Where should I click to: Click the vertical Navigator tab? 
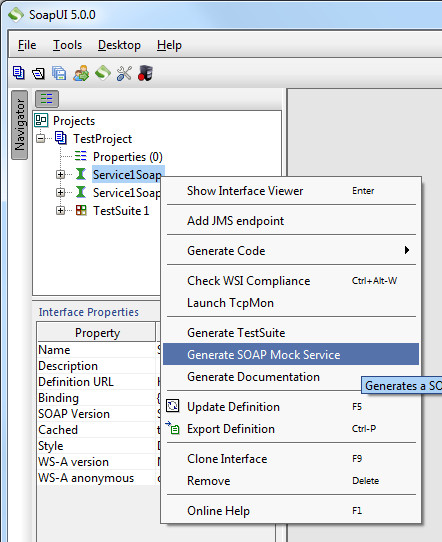point(20,125)
